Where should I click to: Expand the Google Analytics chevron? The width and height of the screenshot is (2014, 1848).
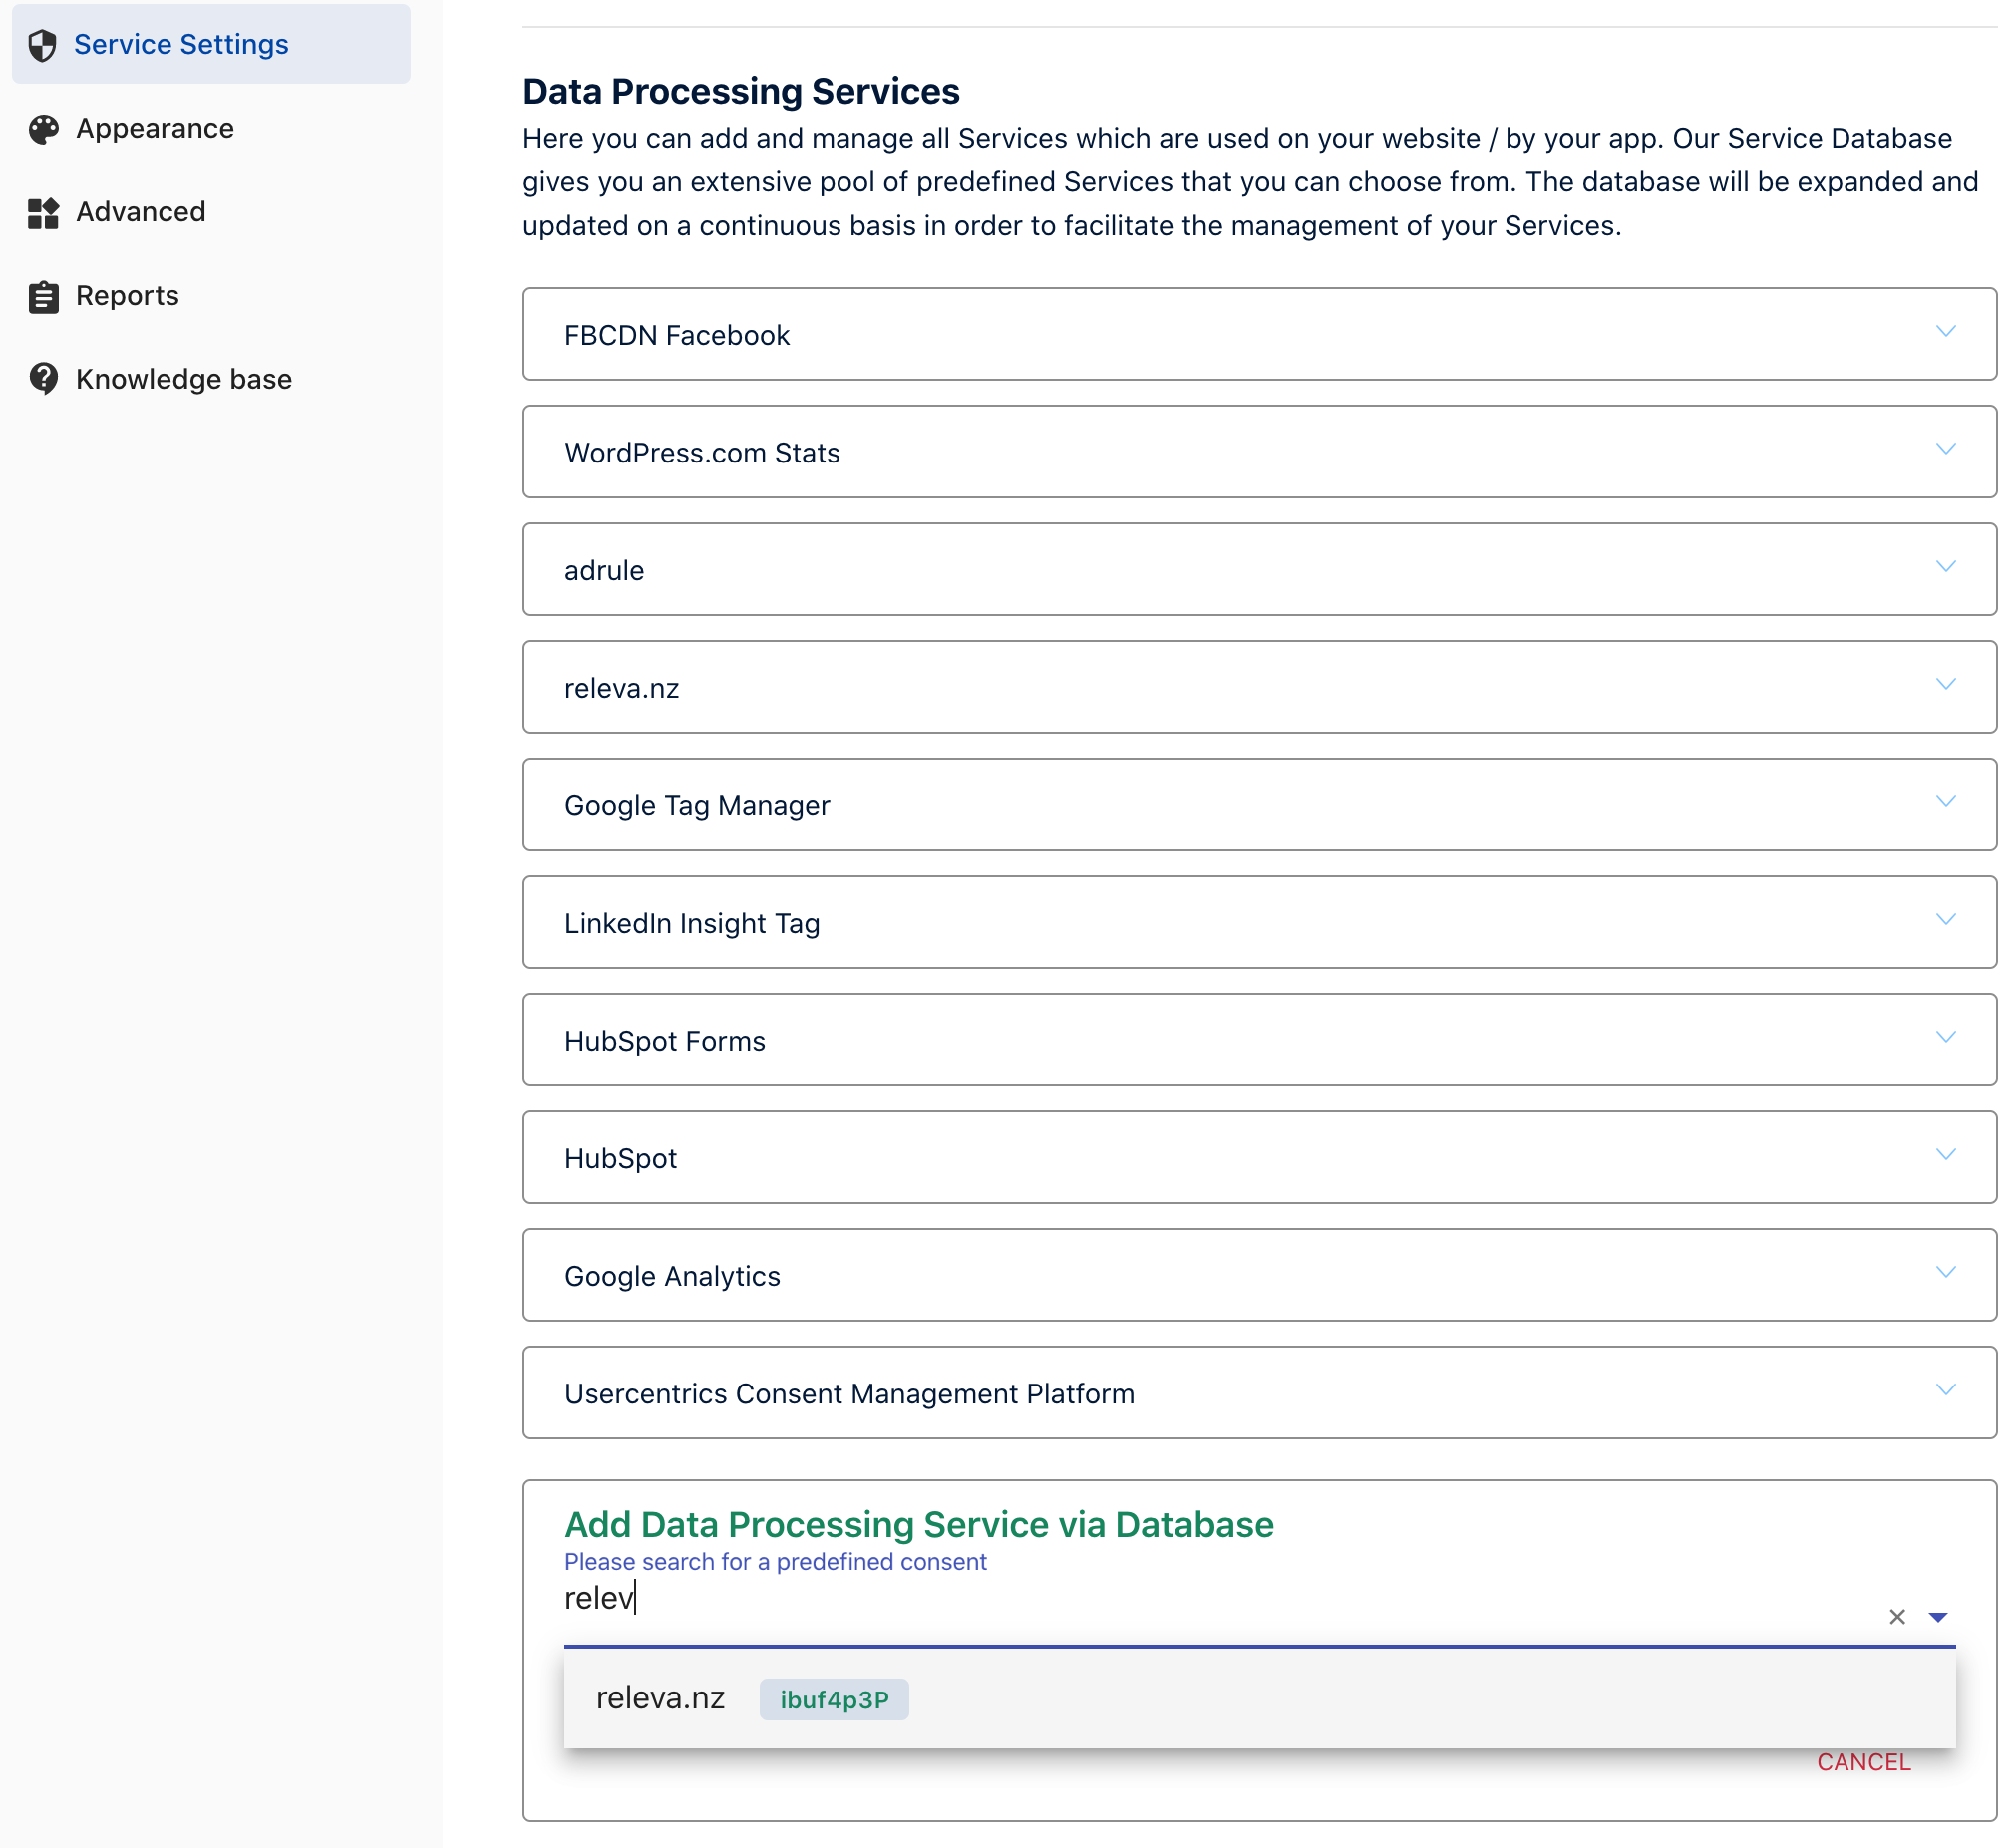tap(1946, 1273)
